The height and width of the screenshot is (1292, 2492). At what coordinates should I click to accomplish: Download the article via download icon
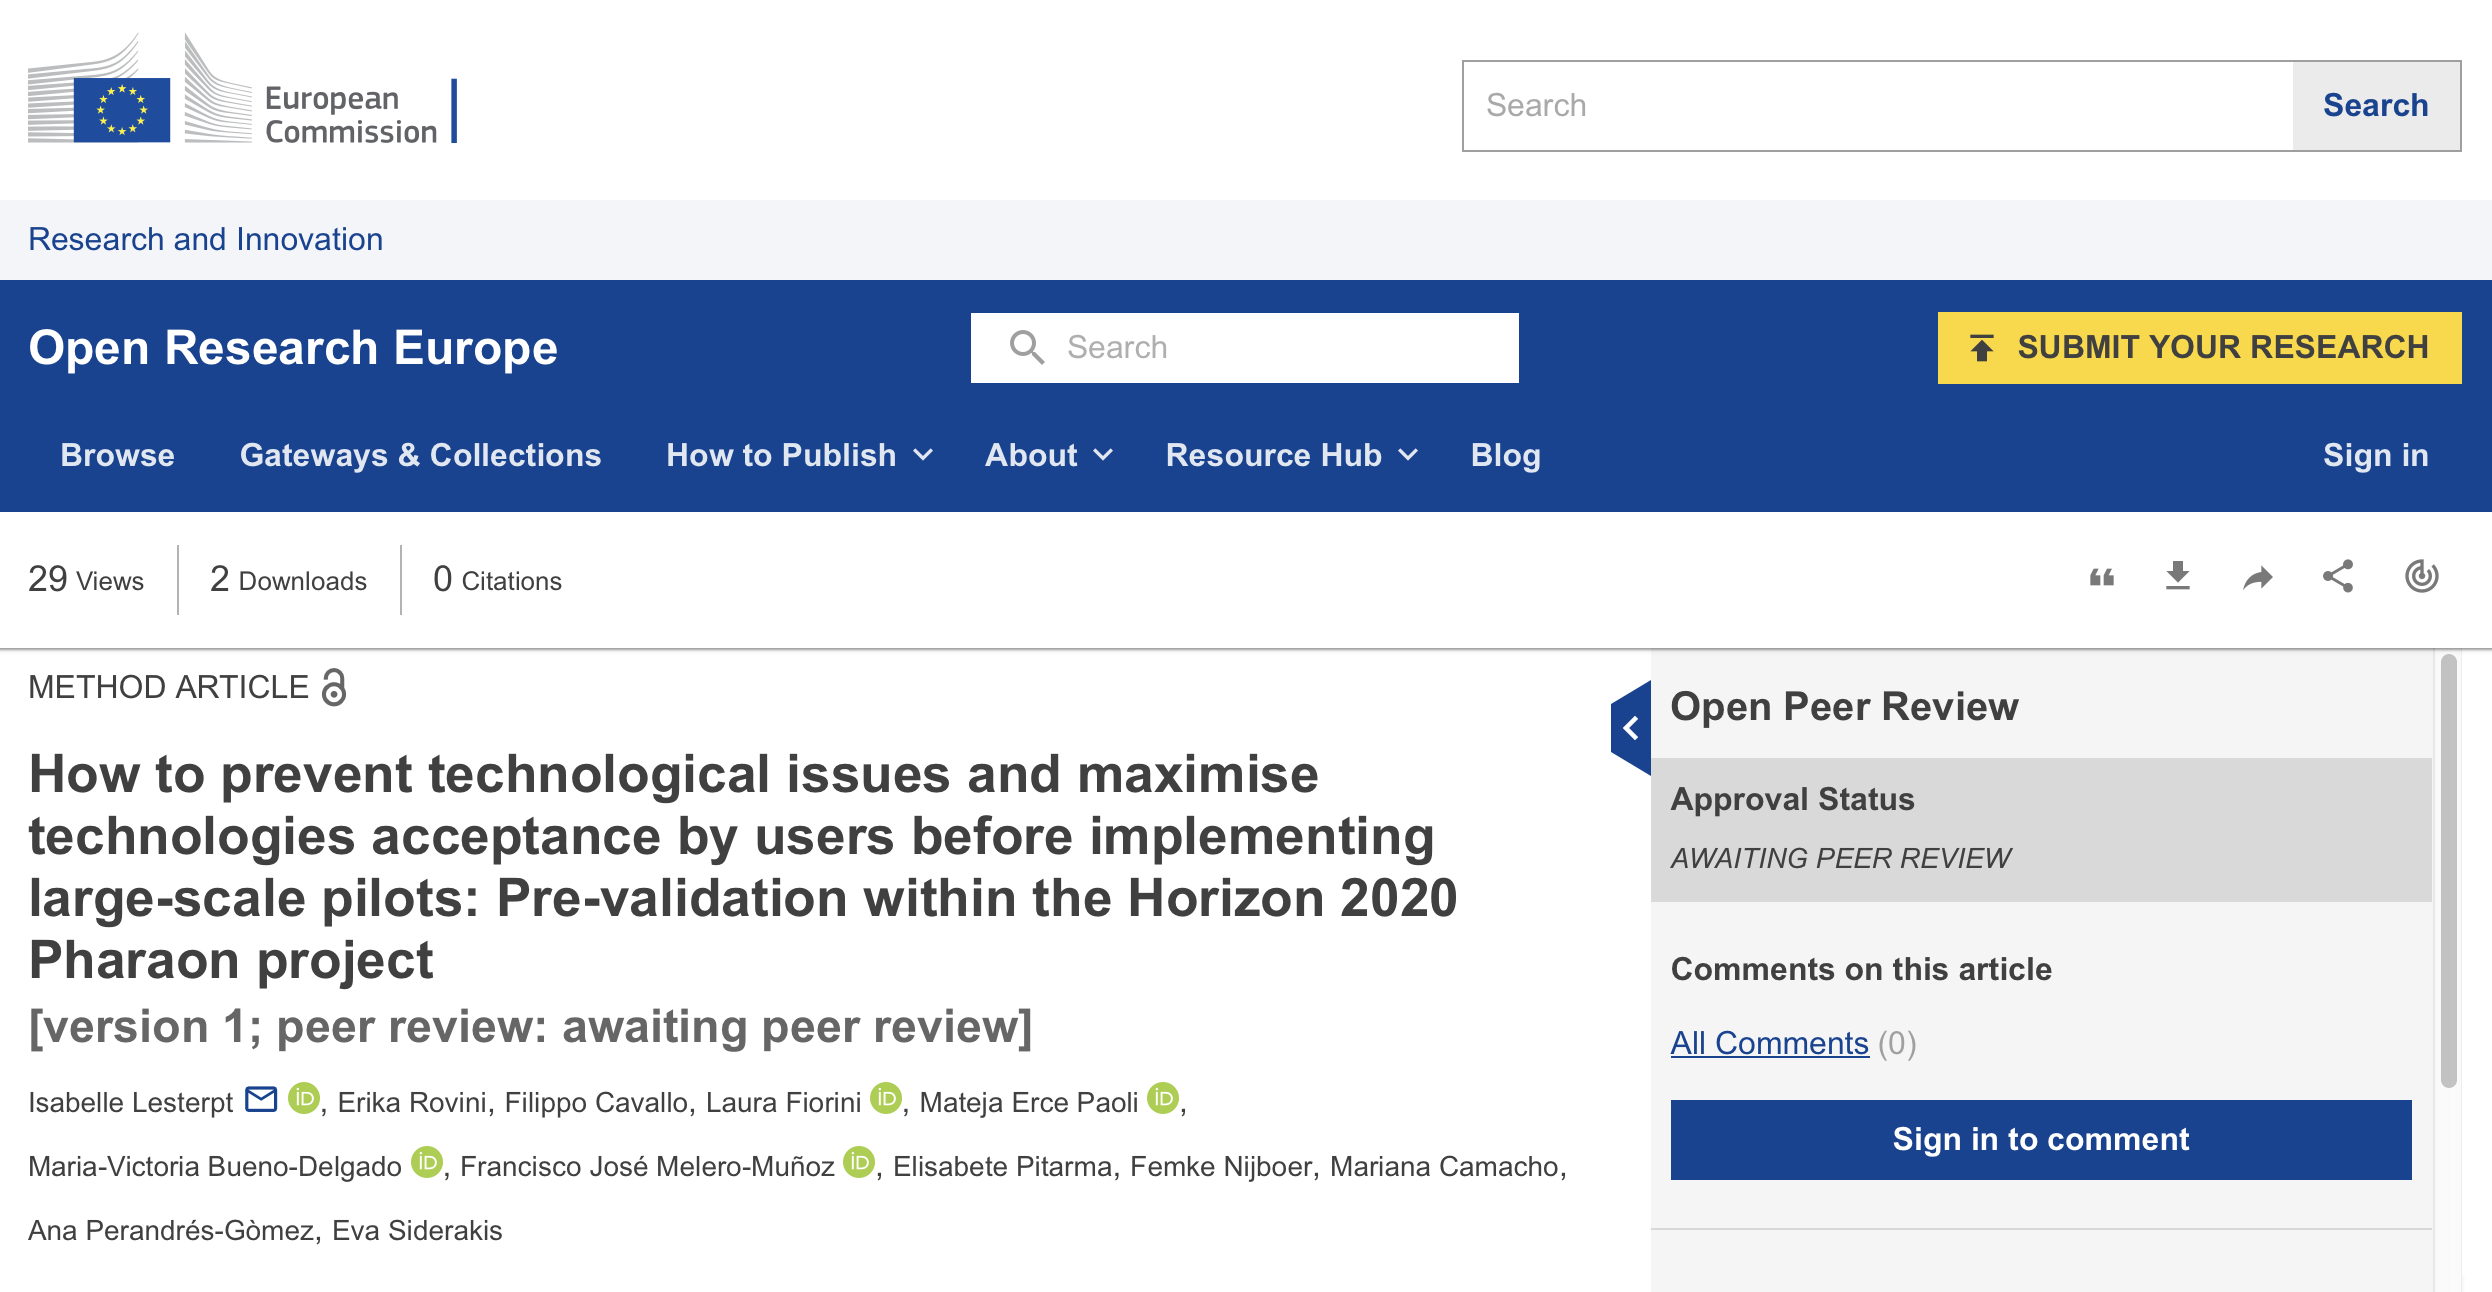click(2178, 577)
